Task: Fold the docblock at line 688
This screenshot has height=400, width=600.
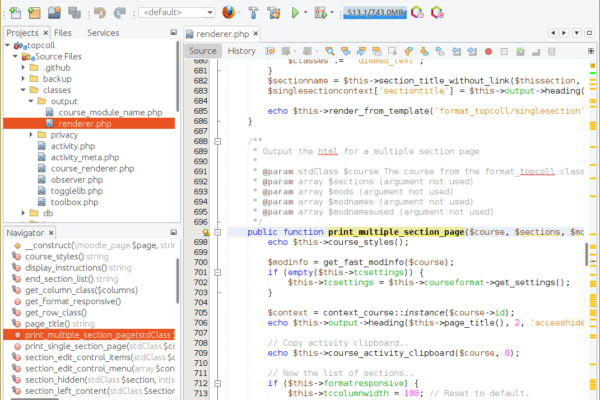Action: 218,142
